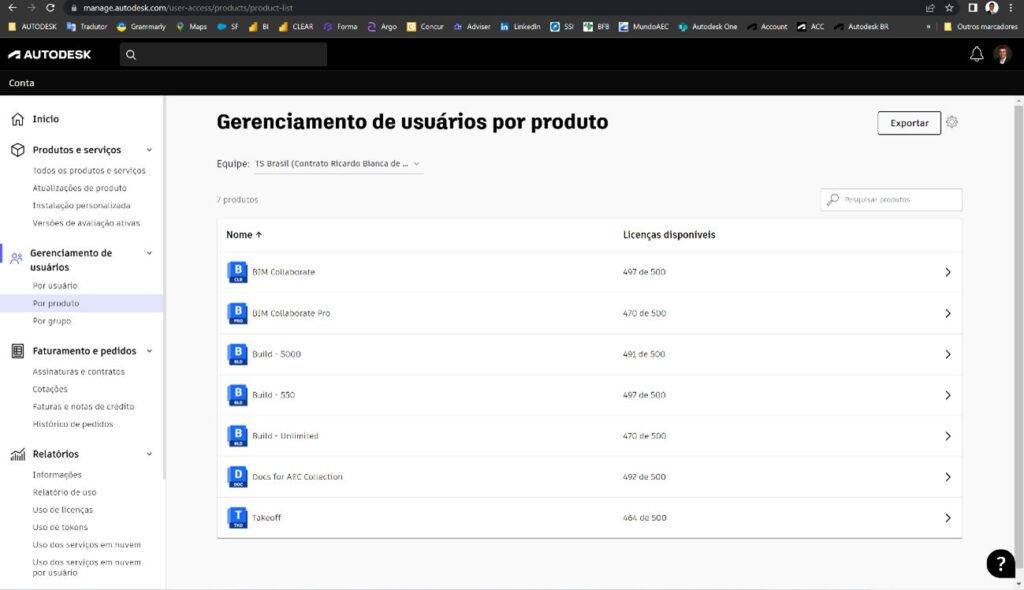Click the Autodesk logo
This screenshot has width=1024, height=590.
point(50,55)
